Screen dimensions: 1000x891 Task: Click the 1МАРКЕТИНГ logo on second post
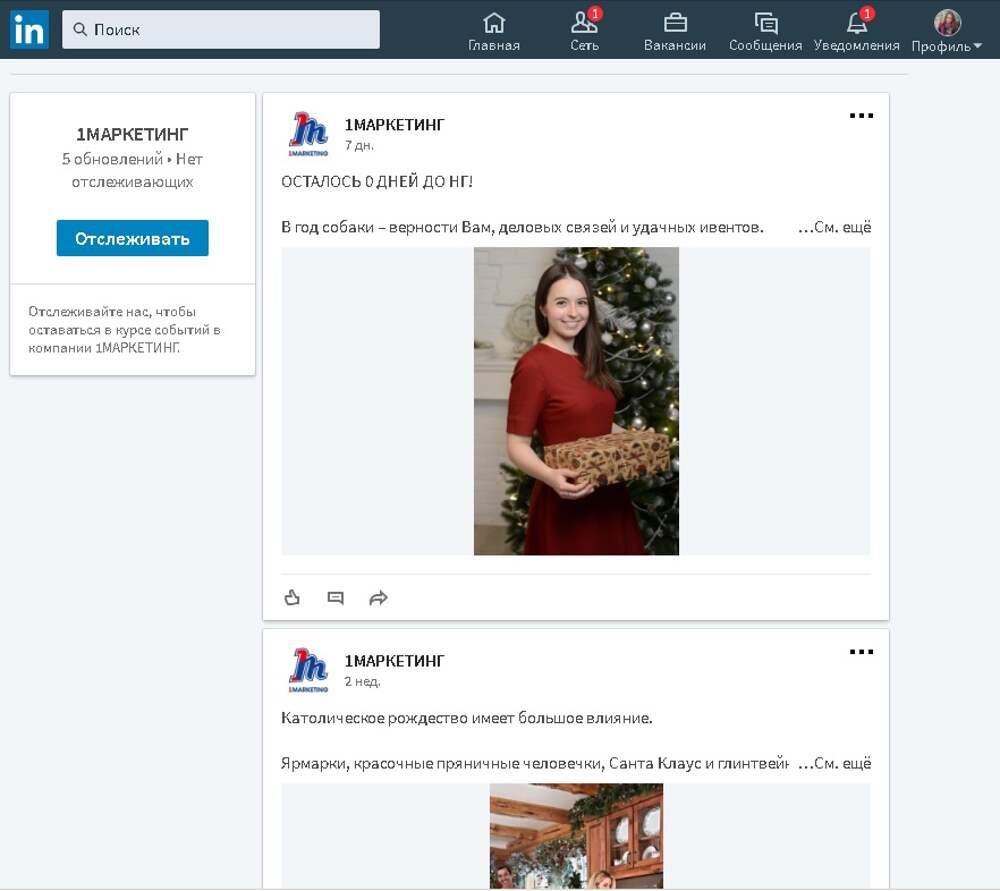[x=308, y=669]
